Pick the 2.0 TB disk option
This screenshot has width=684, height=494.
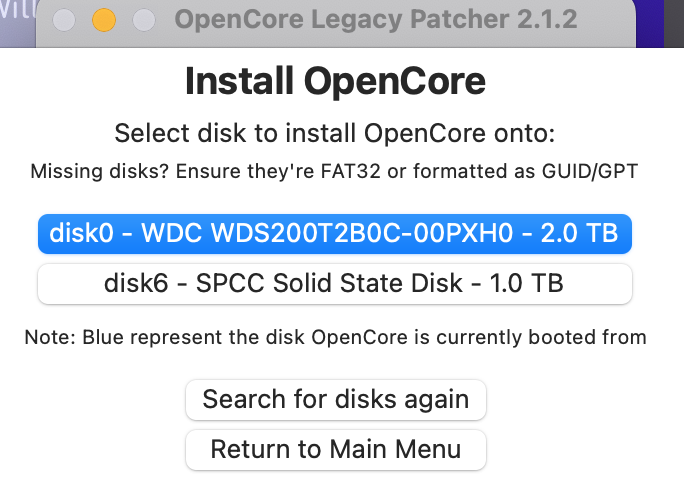[335, 233]
